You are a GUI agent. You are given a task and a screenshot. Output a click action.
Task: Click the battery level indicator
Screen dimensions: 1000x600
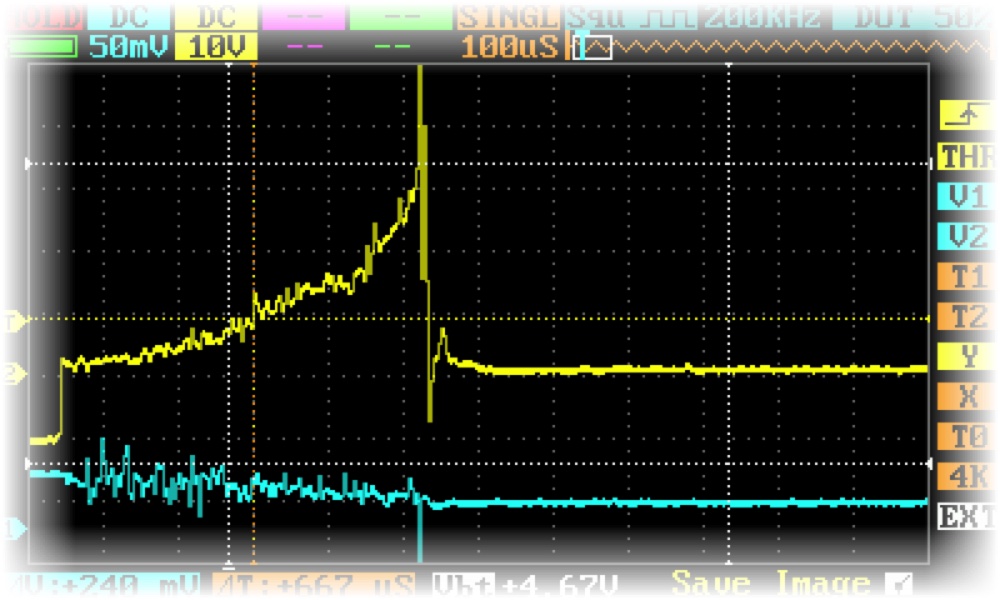click(x=41, y=47)
